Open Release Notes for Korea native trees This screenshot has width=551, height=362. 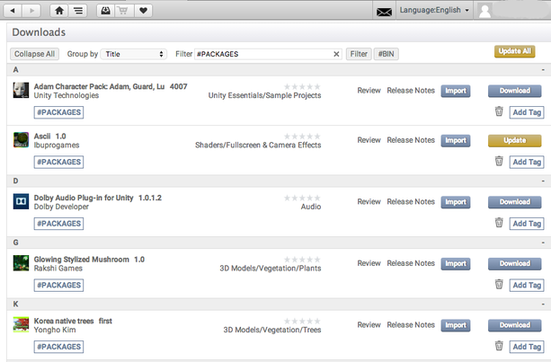click(411, 324)
